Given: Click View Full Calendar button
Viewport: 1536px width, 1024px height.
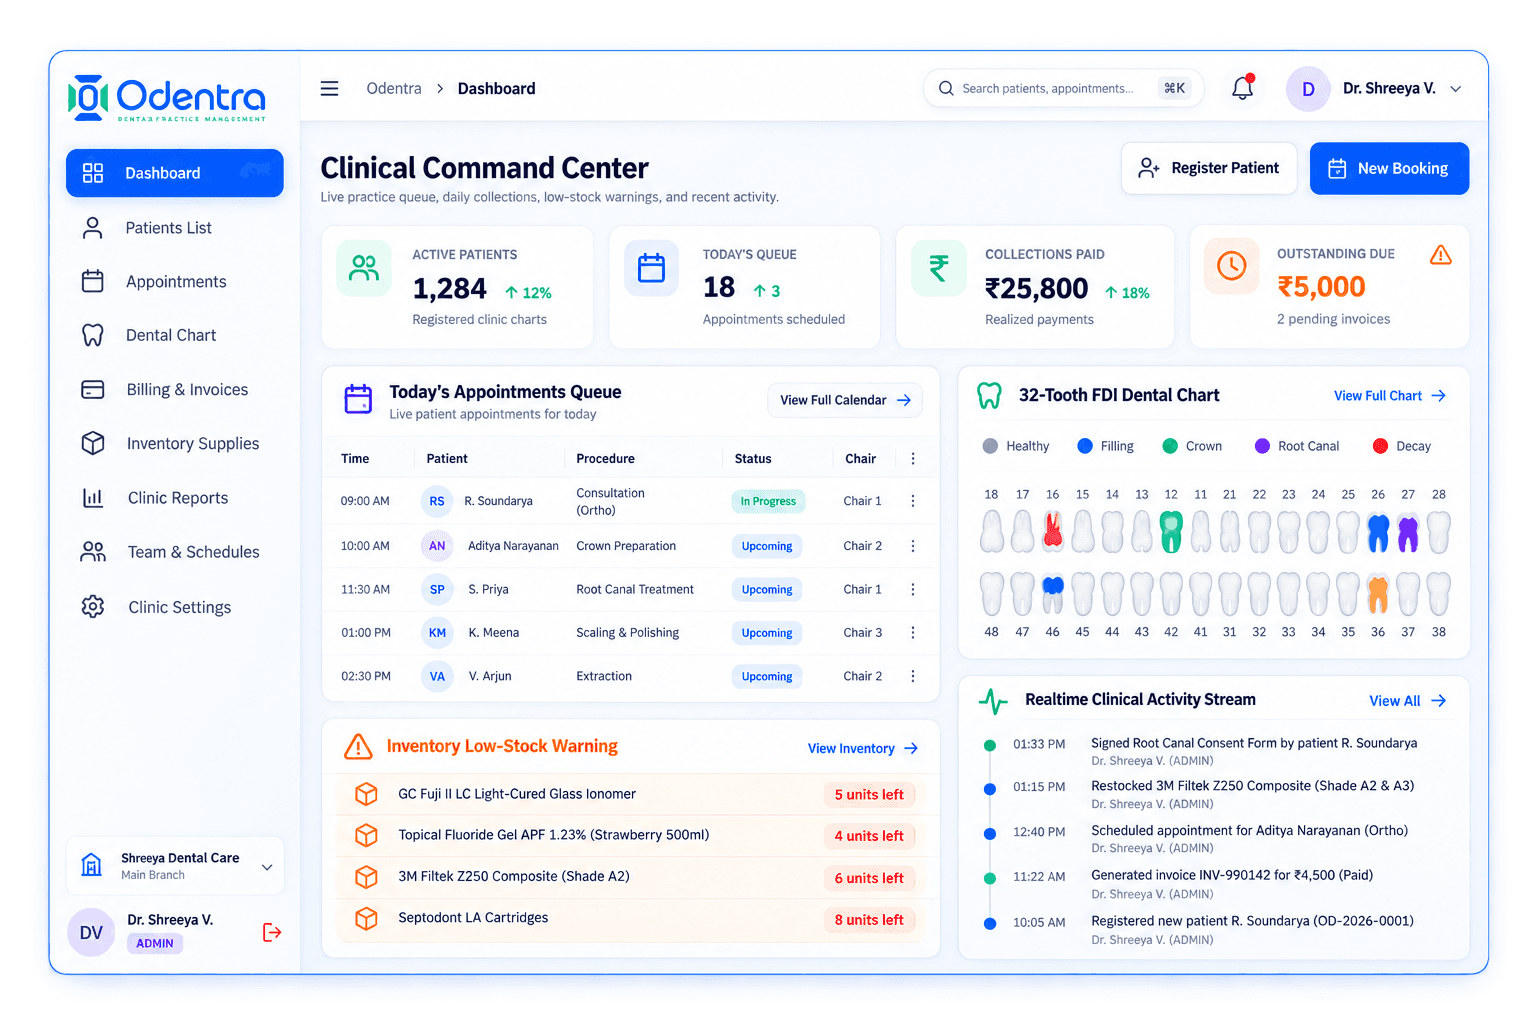Looking at the screenshot, I should (845, 400).
